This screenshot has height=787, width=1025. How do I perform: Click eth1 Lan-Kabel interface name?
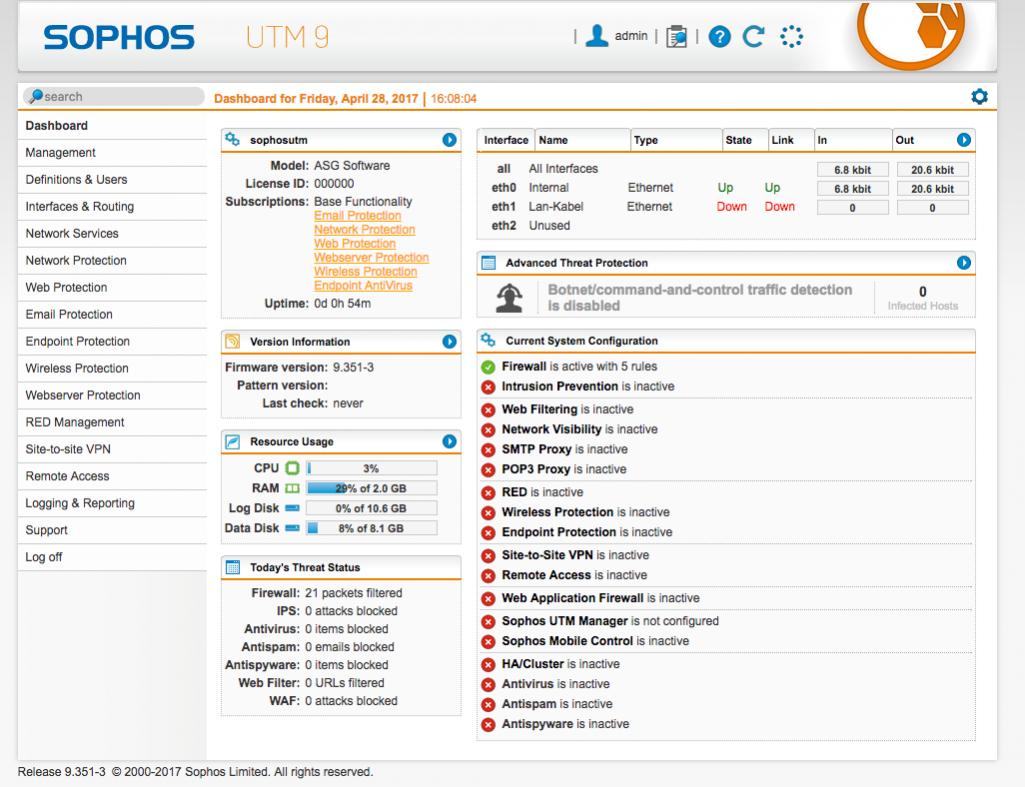point(556,207)
